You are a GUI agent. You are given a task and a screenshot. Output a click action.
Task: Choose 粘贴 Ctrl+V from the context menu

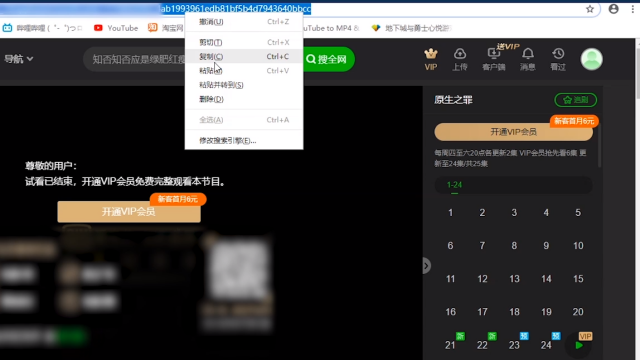[244, 71]
